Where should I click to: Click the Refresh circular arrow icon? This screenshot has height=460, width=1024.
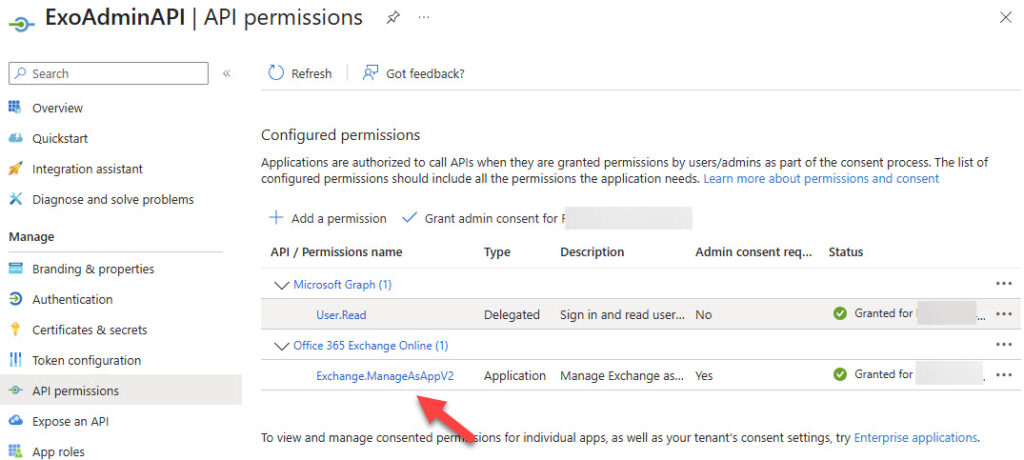coord(276,73)
